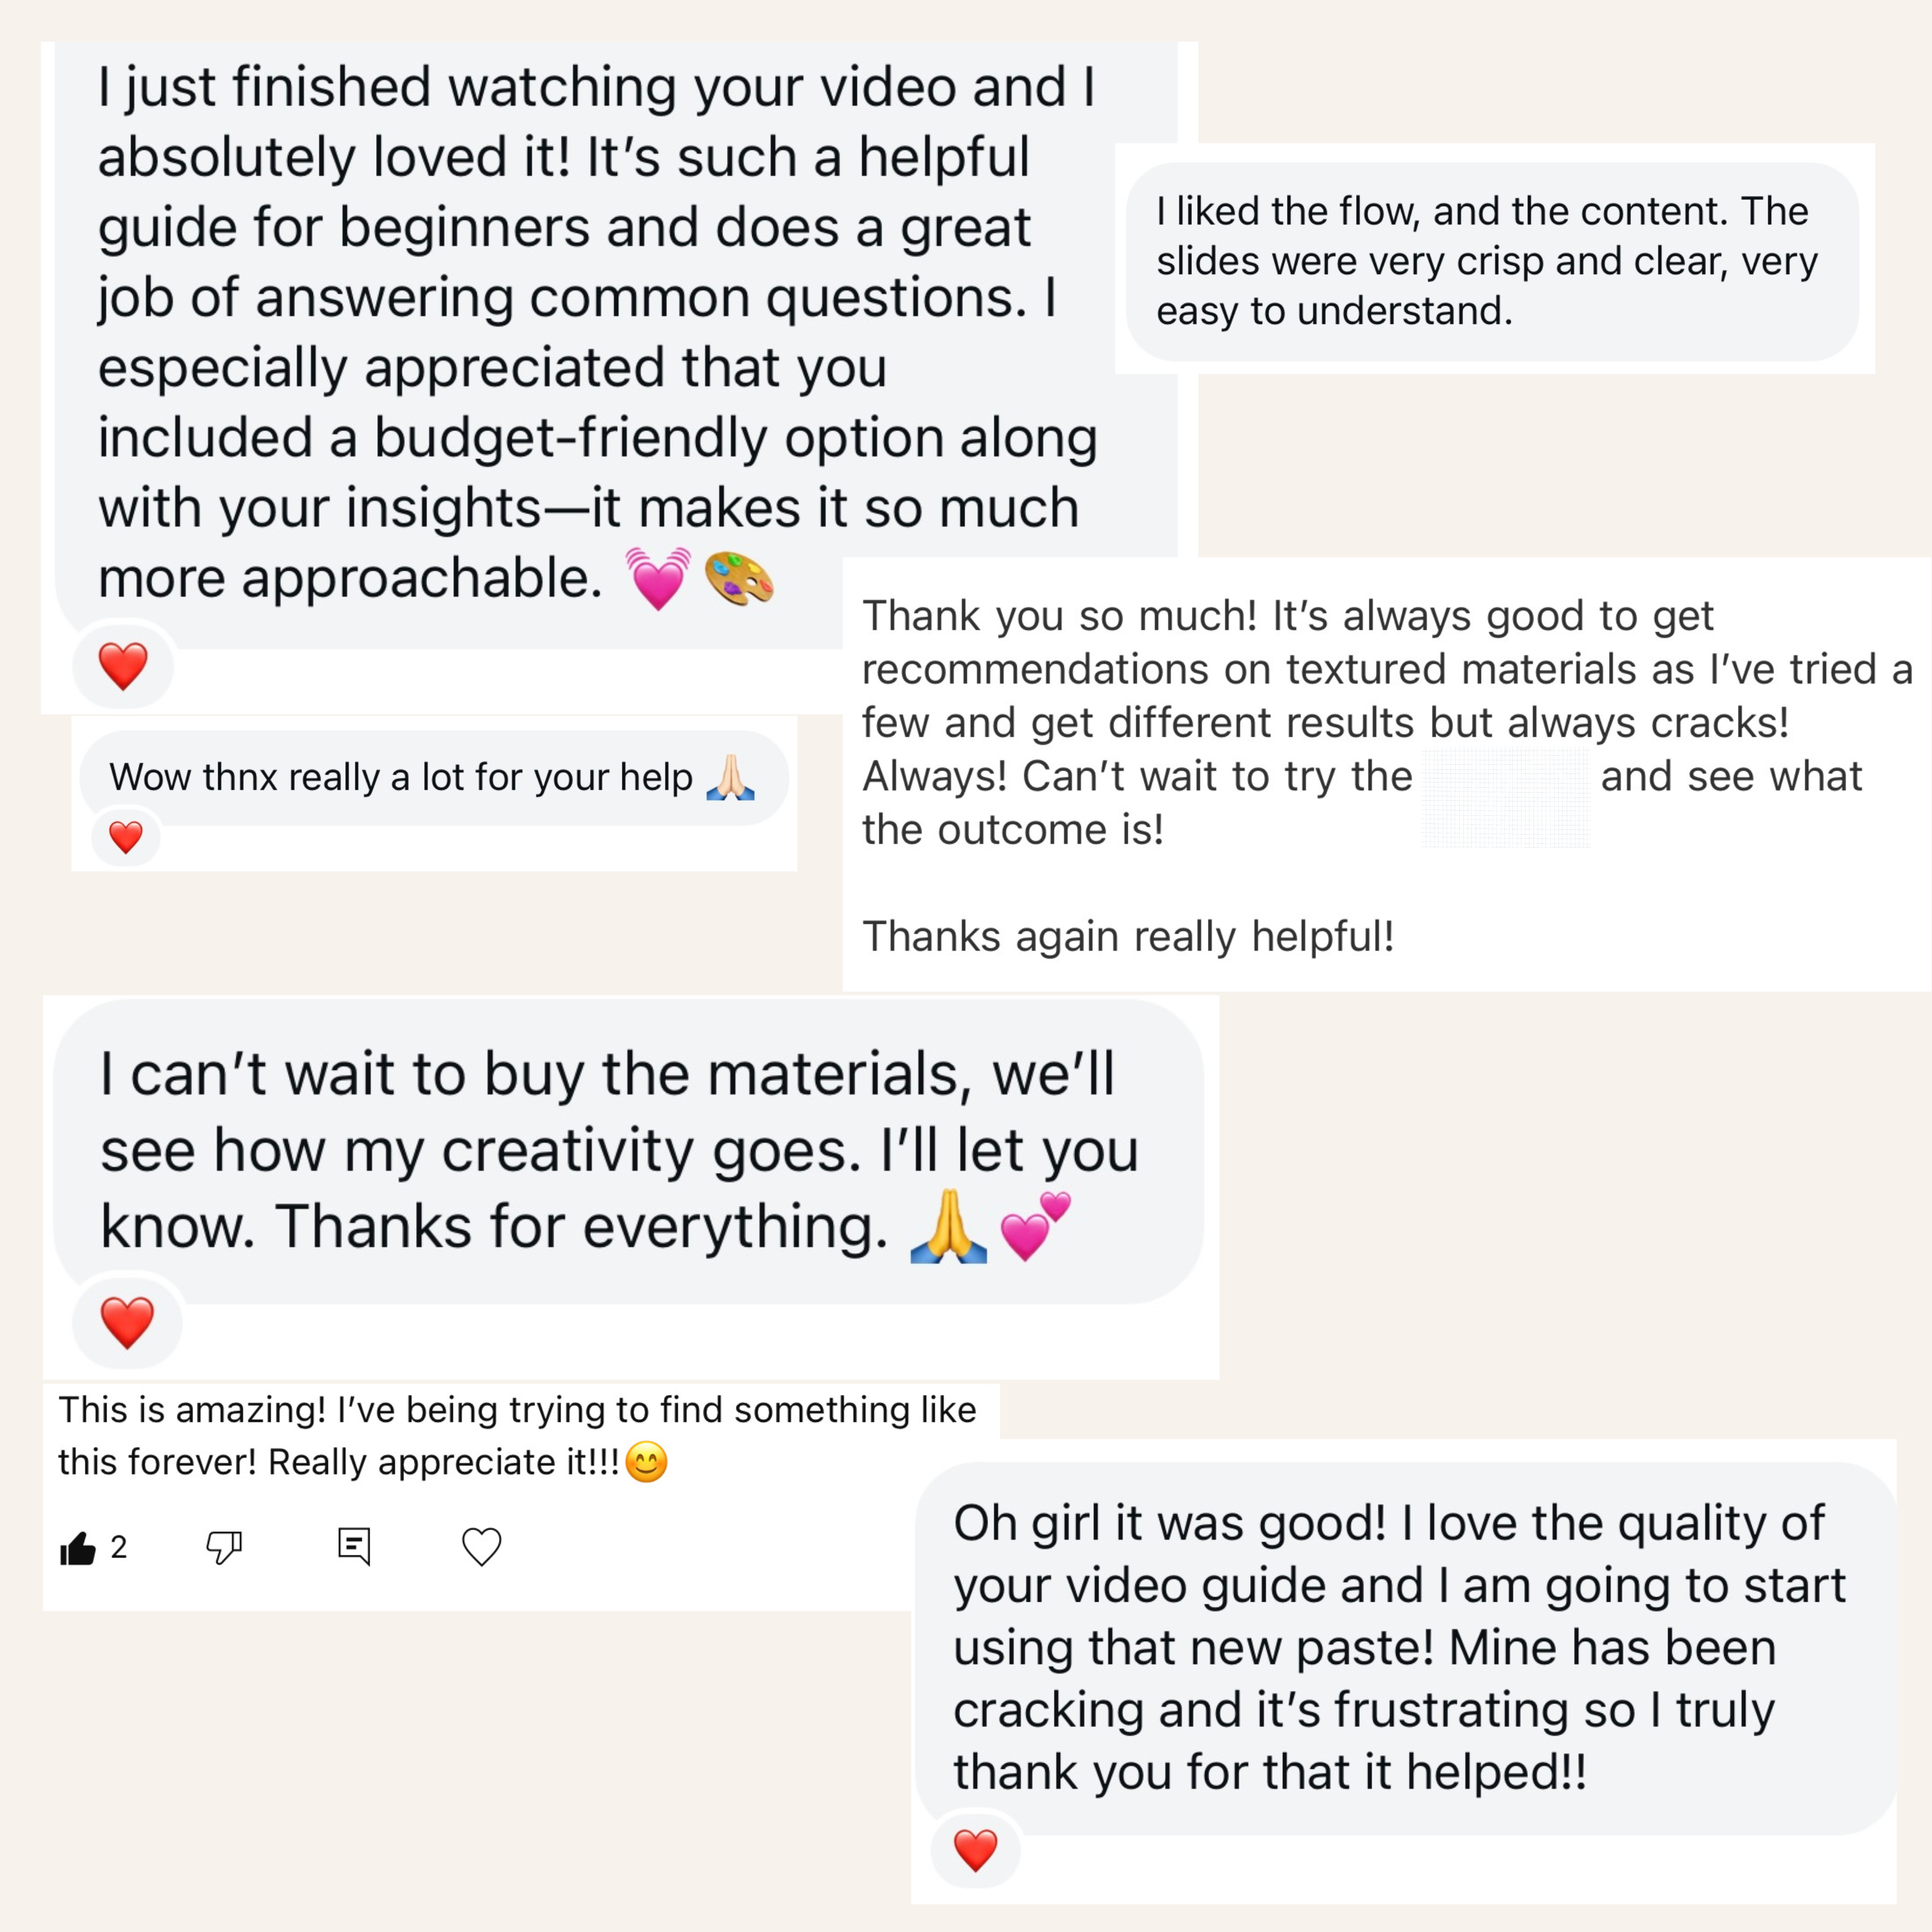This screenshot has width=1932, height=1932.
Task: Select the "I liked the flow" message bubble
Action: click(x=1490, y=261)
